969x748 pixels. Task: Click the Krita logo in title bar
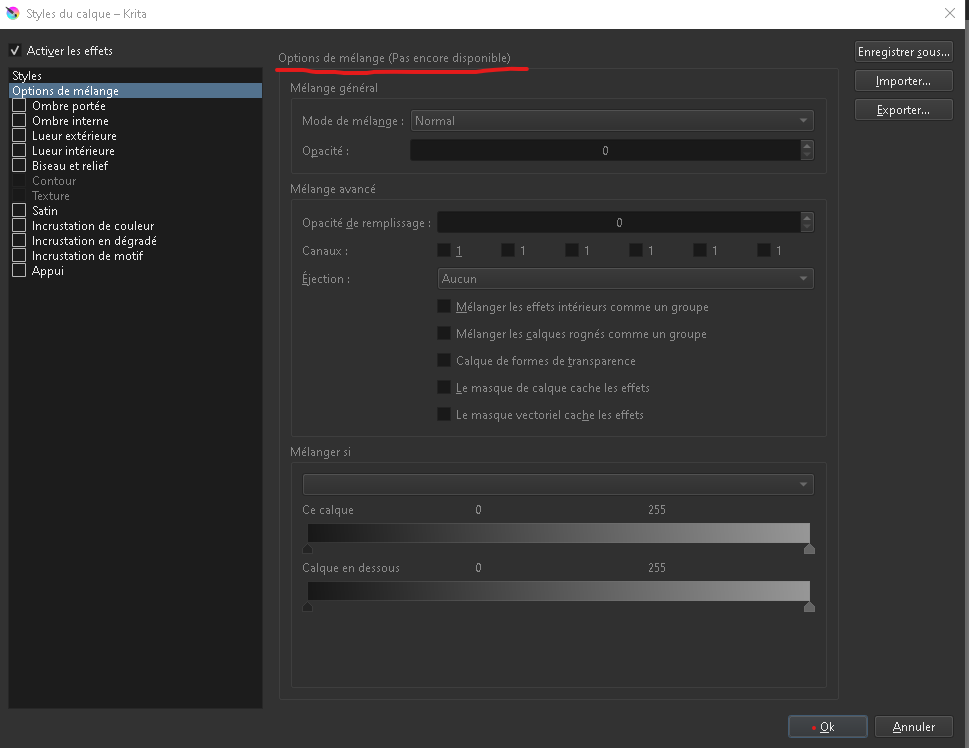[13, 14]
